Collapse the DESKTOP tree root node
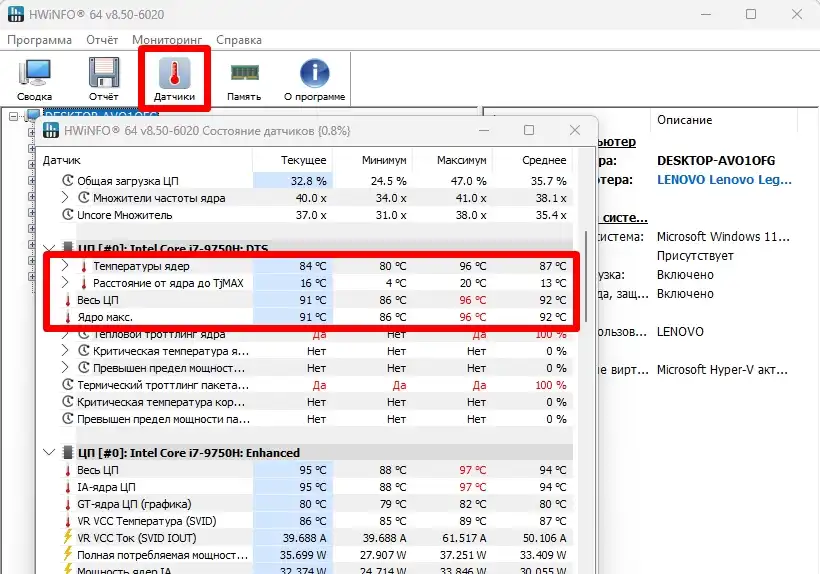The image size is (820, 574). click(14, 116)
